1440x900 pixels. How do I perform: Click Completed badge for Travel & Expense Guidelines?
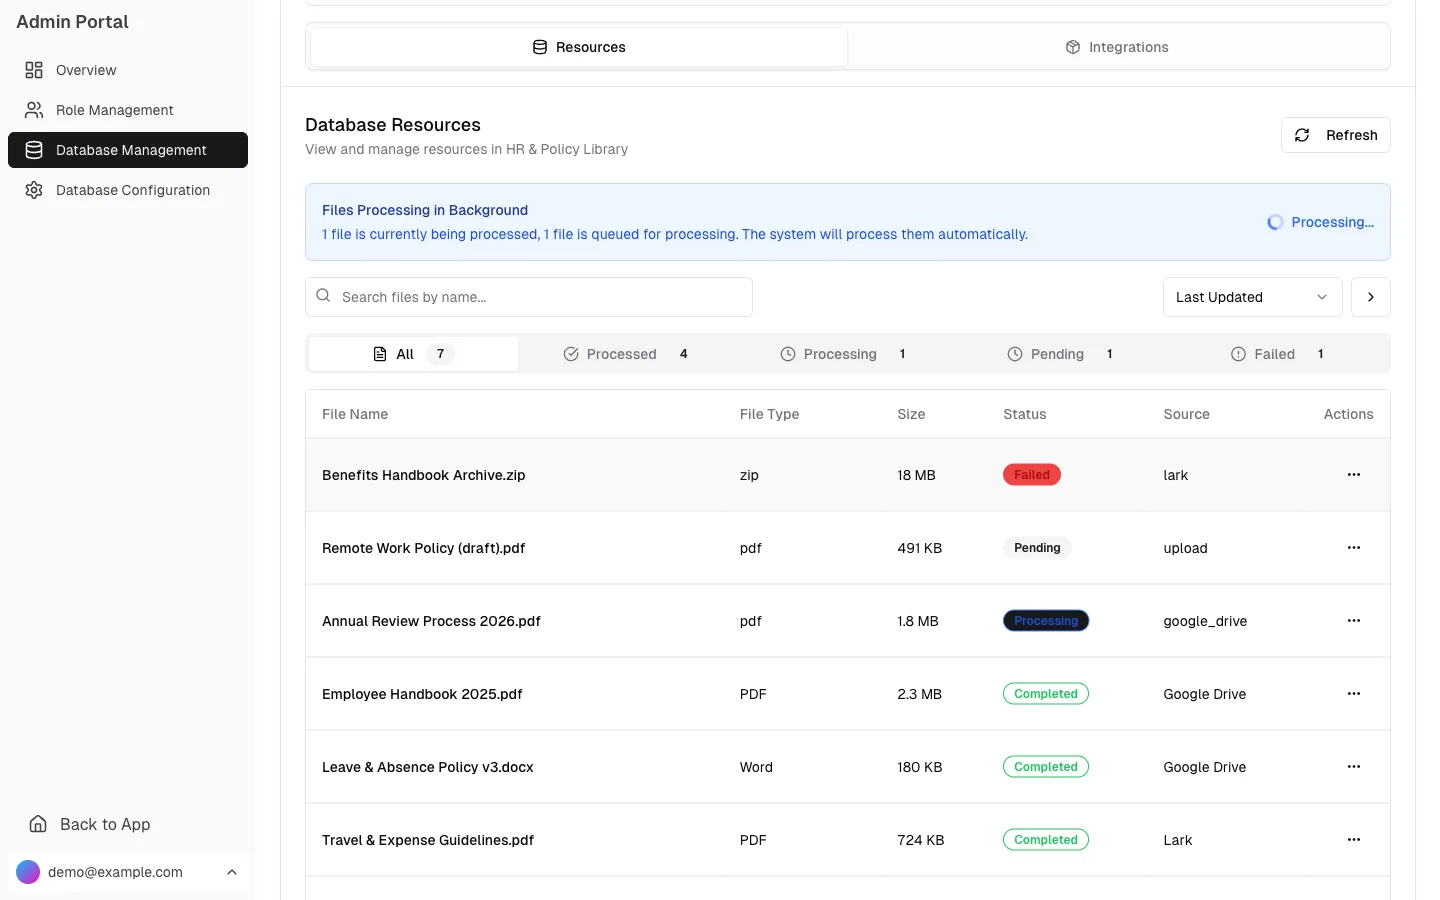coord(1046,840)
